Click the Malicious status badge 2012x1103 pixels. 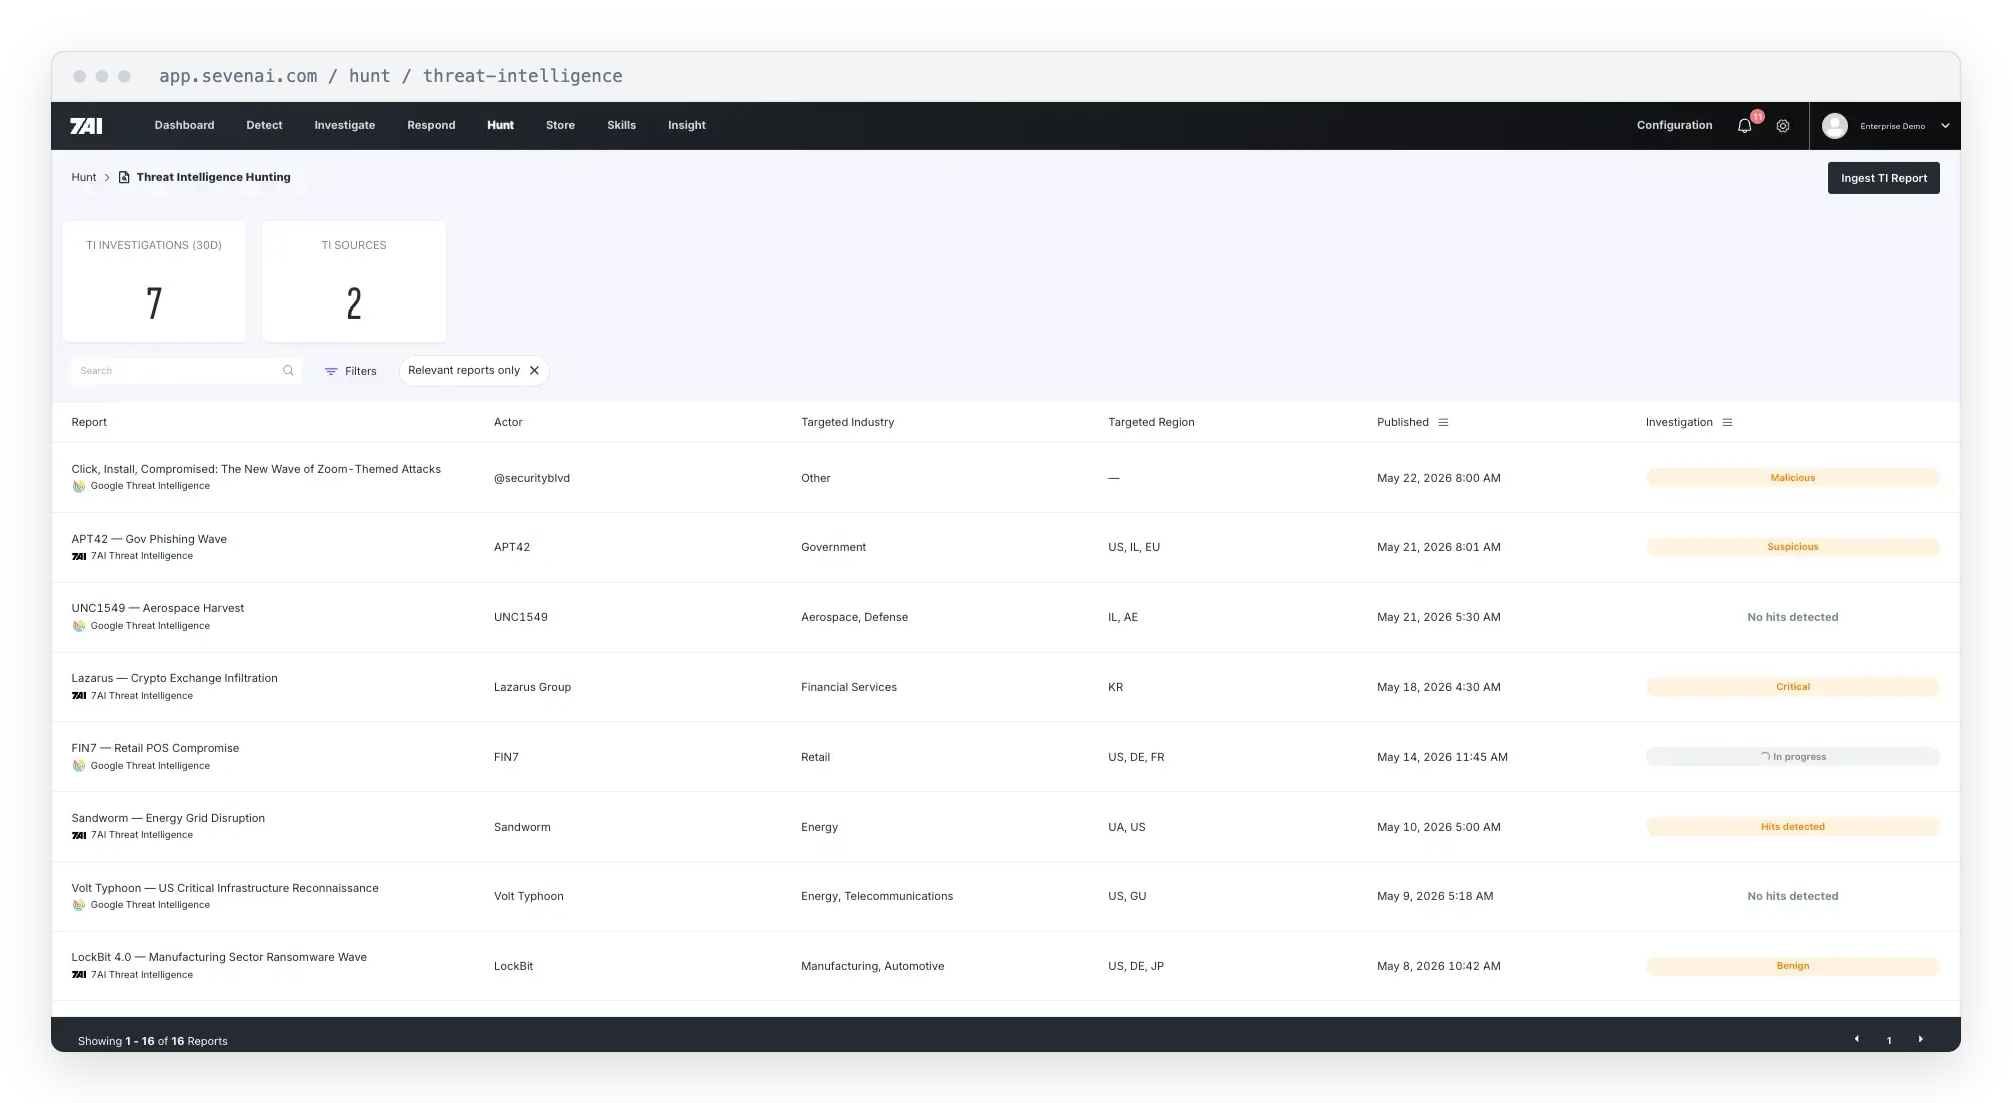[x=1792, y=478]
